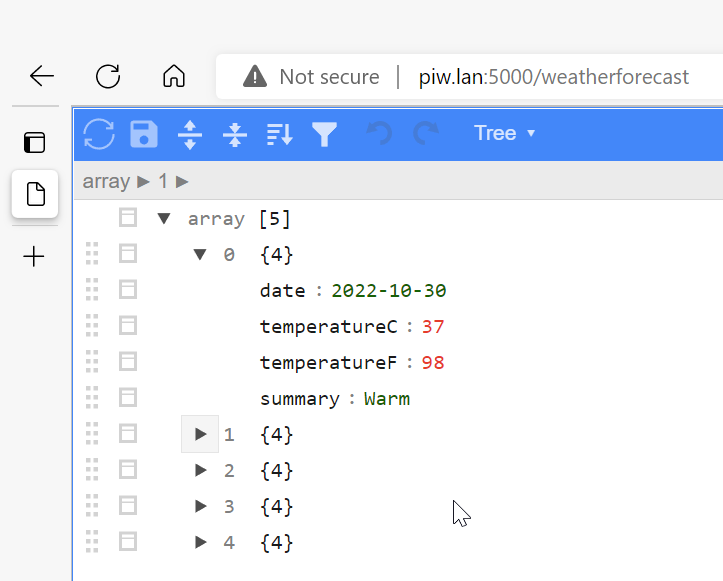Click the Not secure site warning
Screen dimensions: 723x581
point(312,76)
